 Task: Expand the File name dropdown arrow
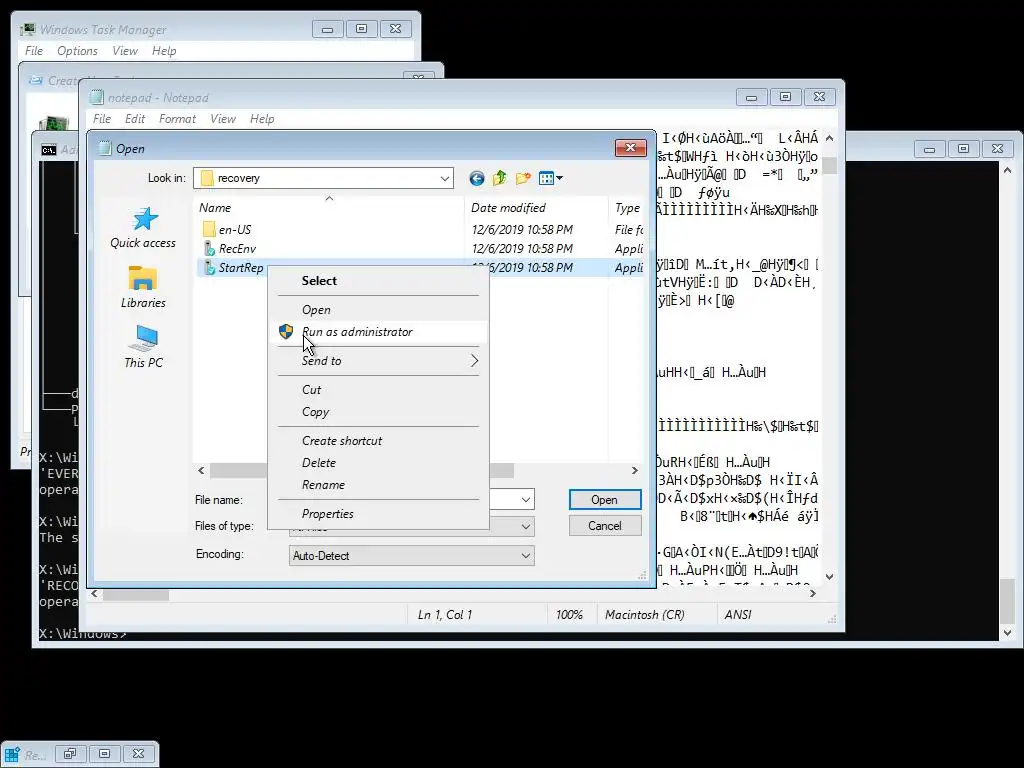(x=526, y=500)
